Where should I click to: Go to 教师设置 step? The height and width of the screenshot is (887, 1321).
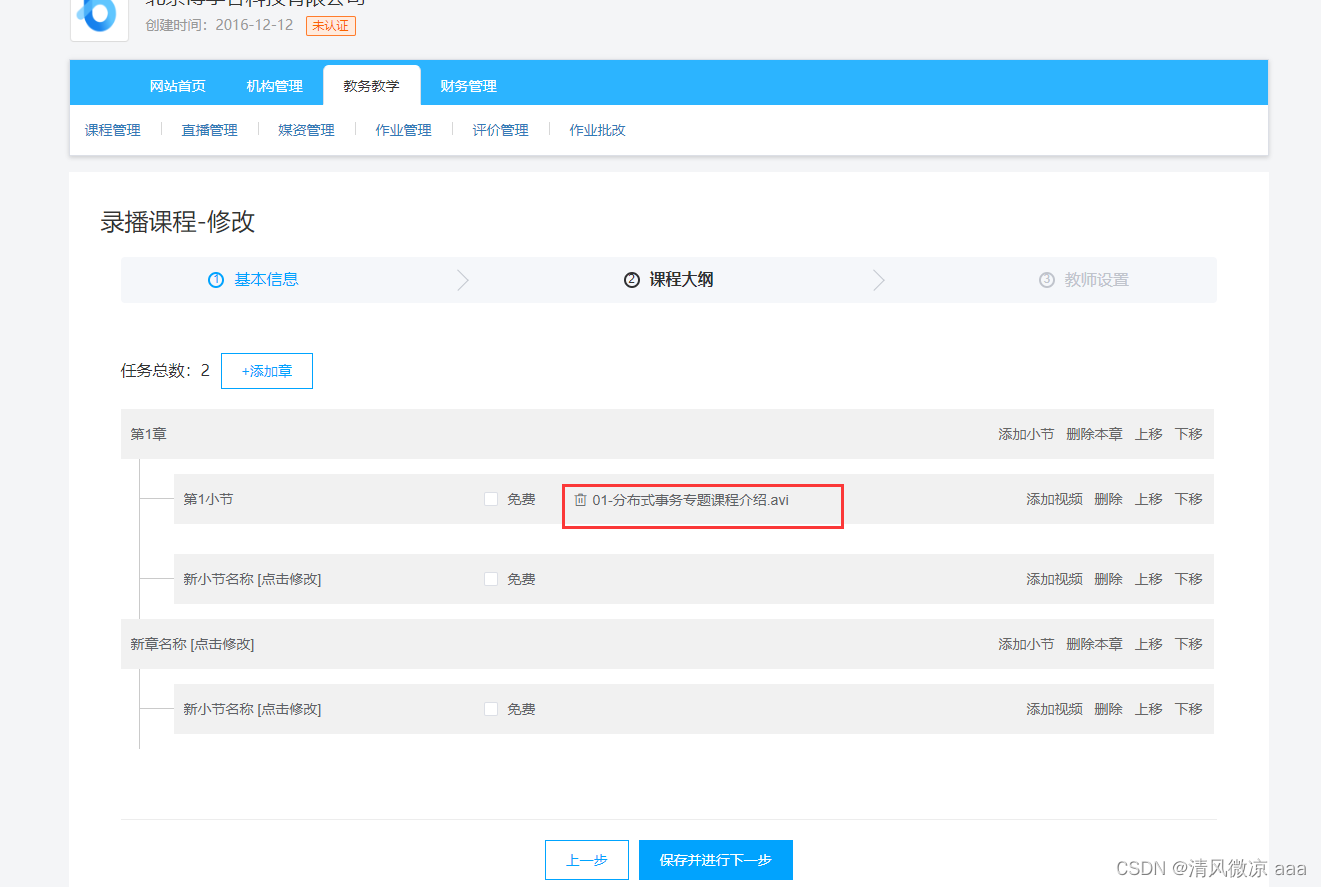1097,280
